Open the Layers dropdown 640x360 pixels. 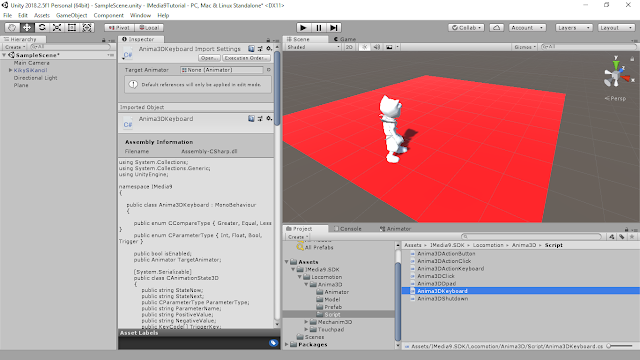[x=574, y=28]
